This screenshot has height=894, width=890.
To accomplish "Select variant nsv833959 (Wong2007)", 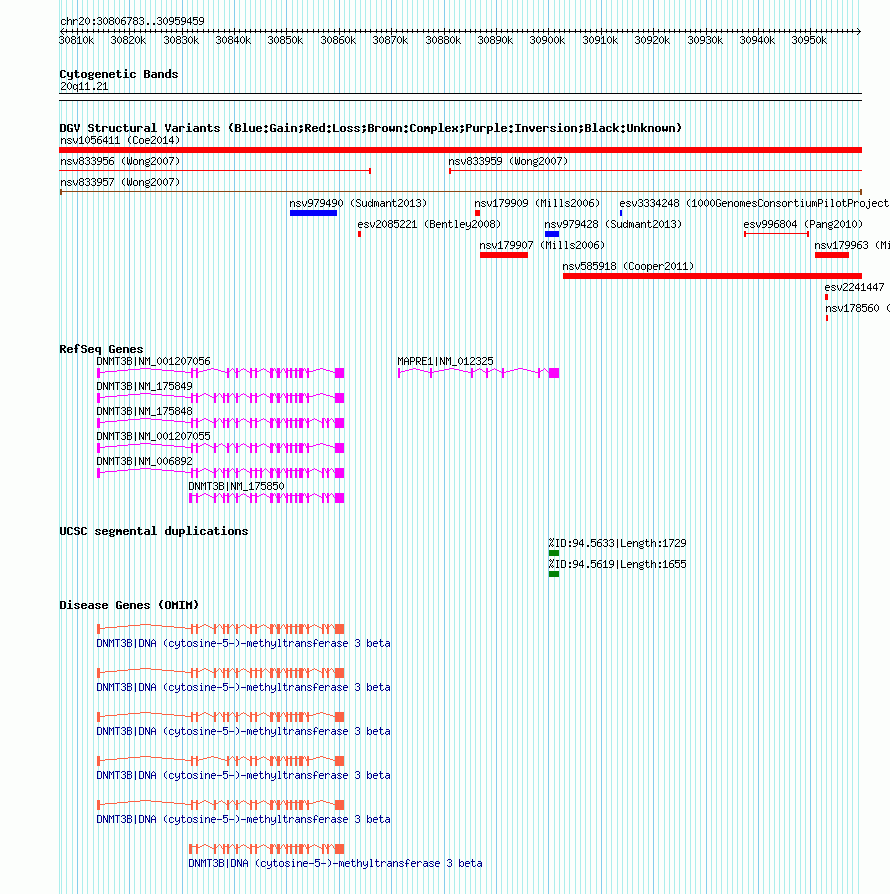I will point(508,161).
